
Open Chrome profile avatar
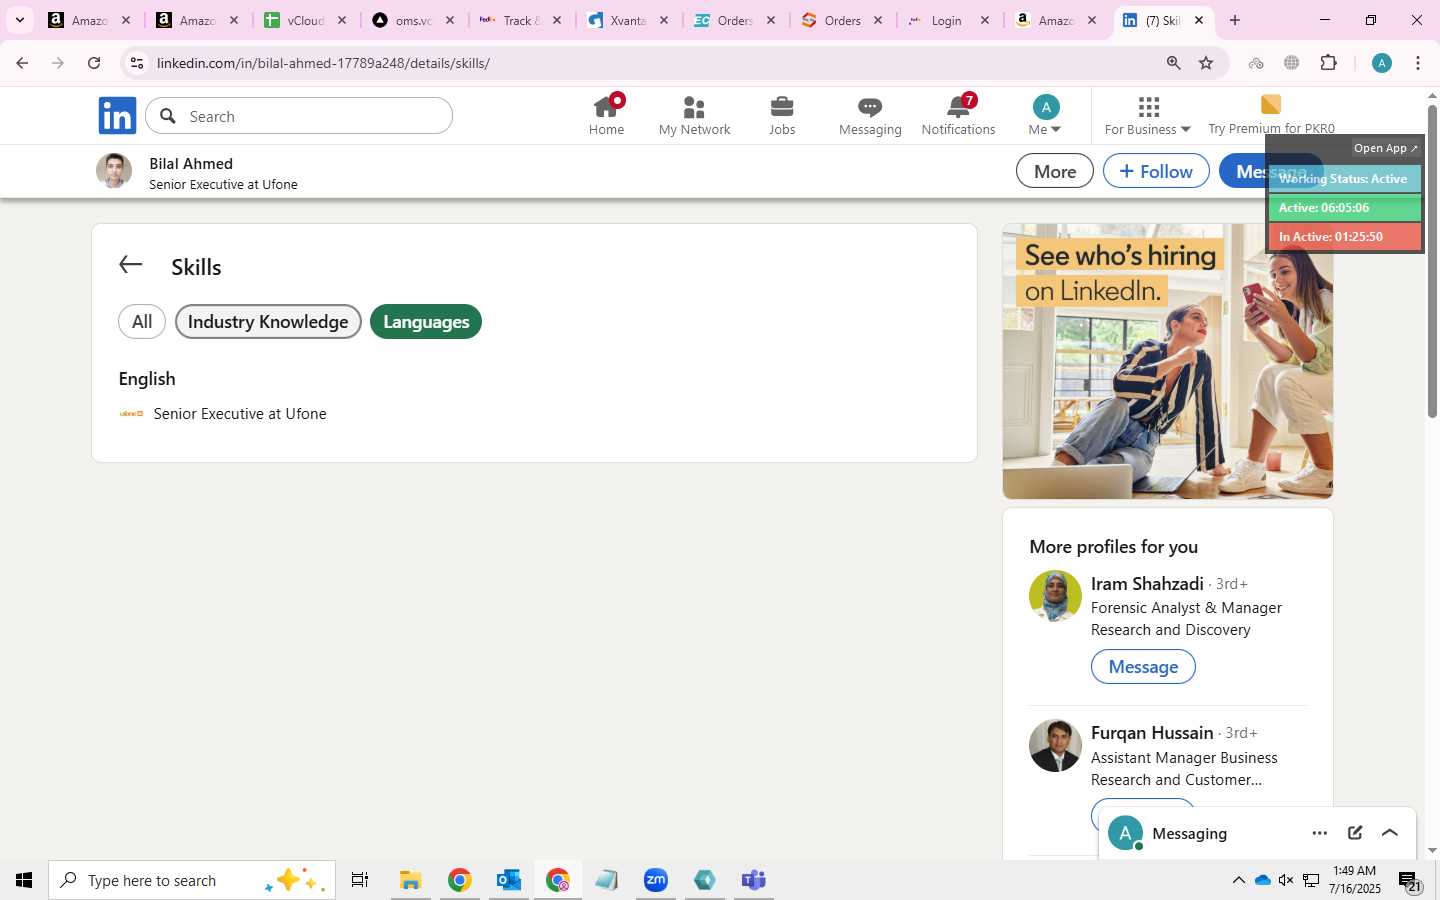(1382, 63)
